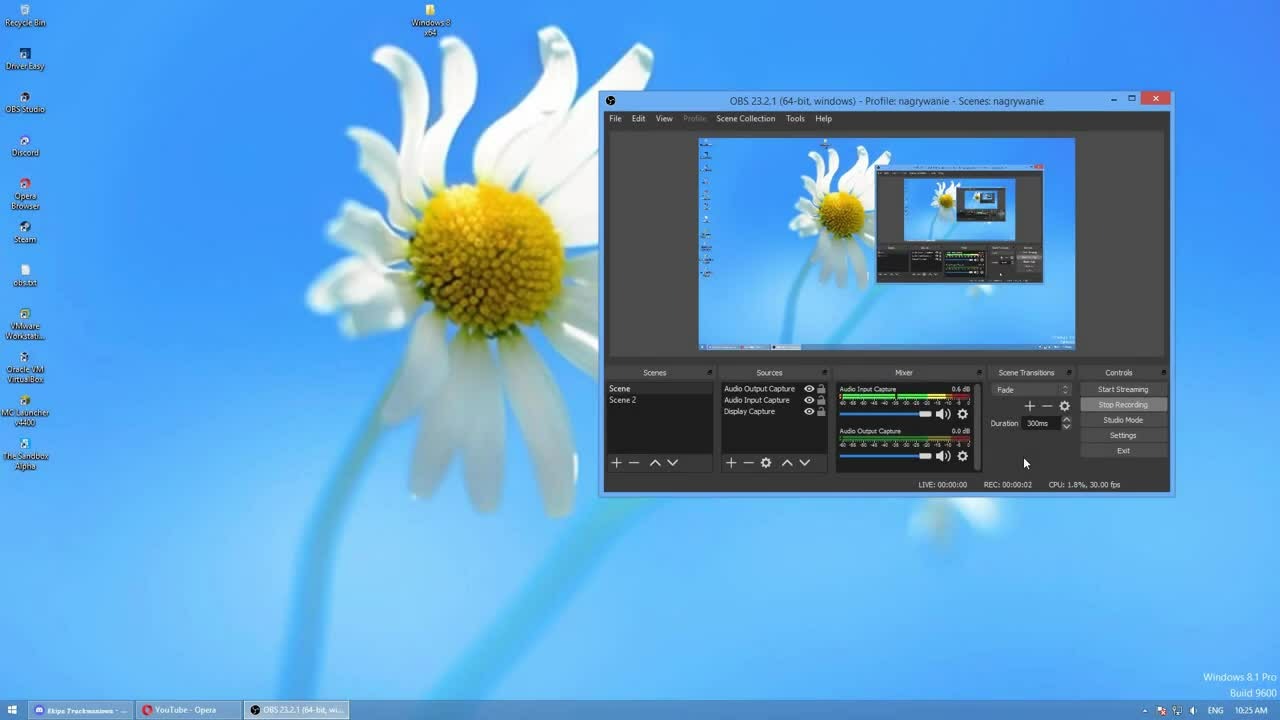Screen dimensions: 1280x720
Task: Open the Scene Collection menu
Action: [745, 118]
